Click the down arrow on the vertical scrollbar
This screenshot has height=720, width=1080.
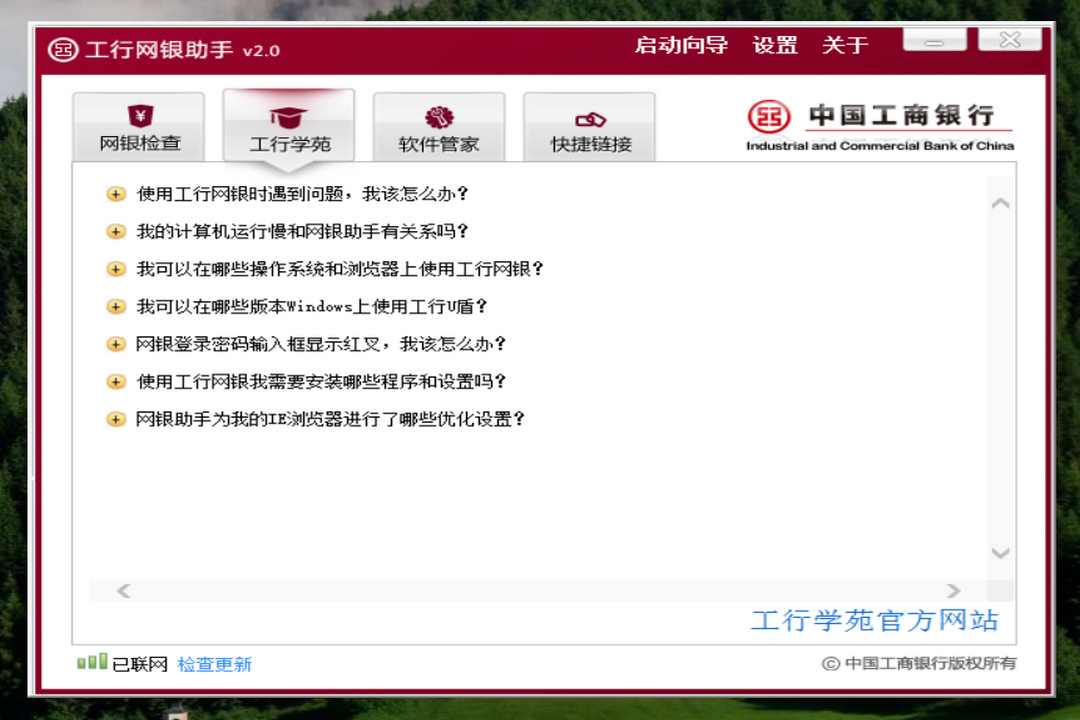pos(1000,553)
